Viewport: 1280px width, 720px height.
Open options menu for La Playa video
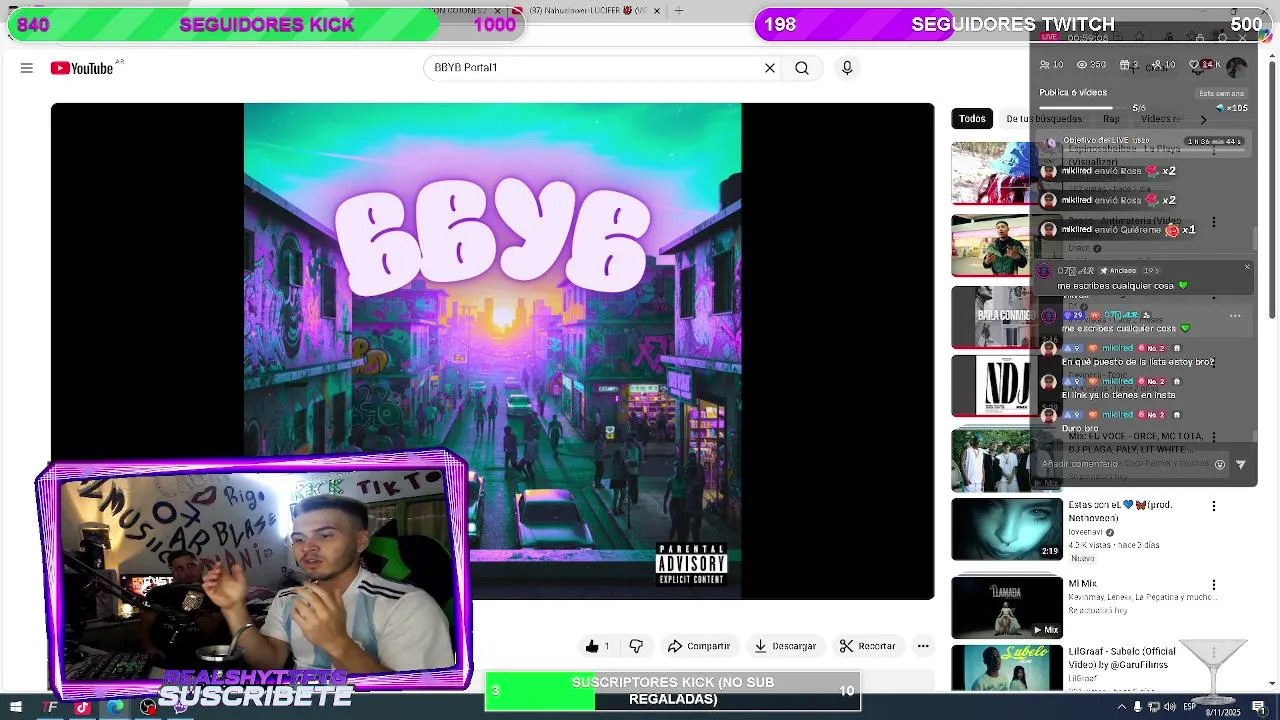[x=1214, y=150]
